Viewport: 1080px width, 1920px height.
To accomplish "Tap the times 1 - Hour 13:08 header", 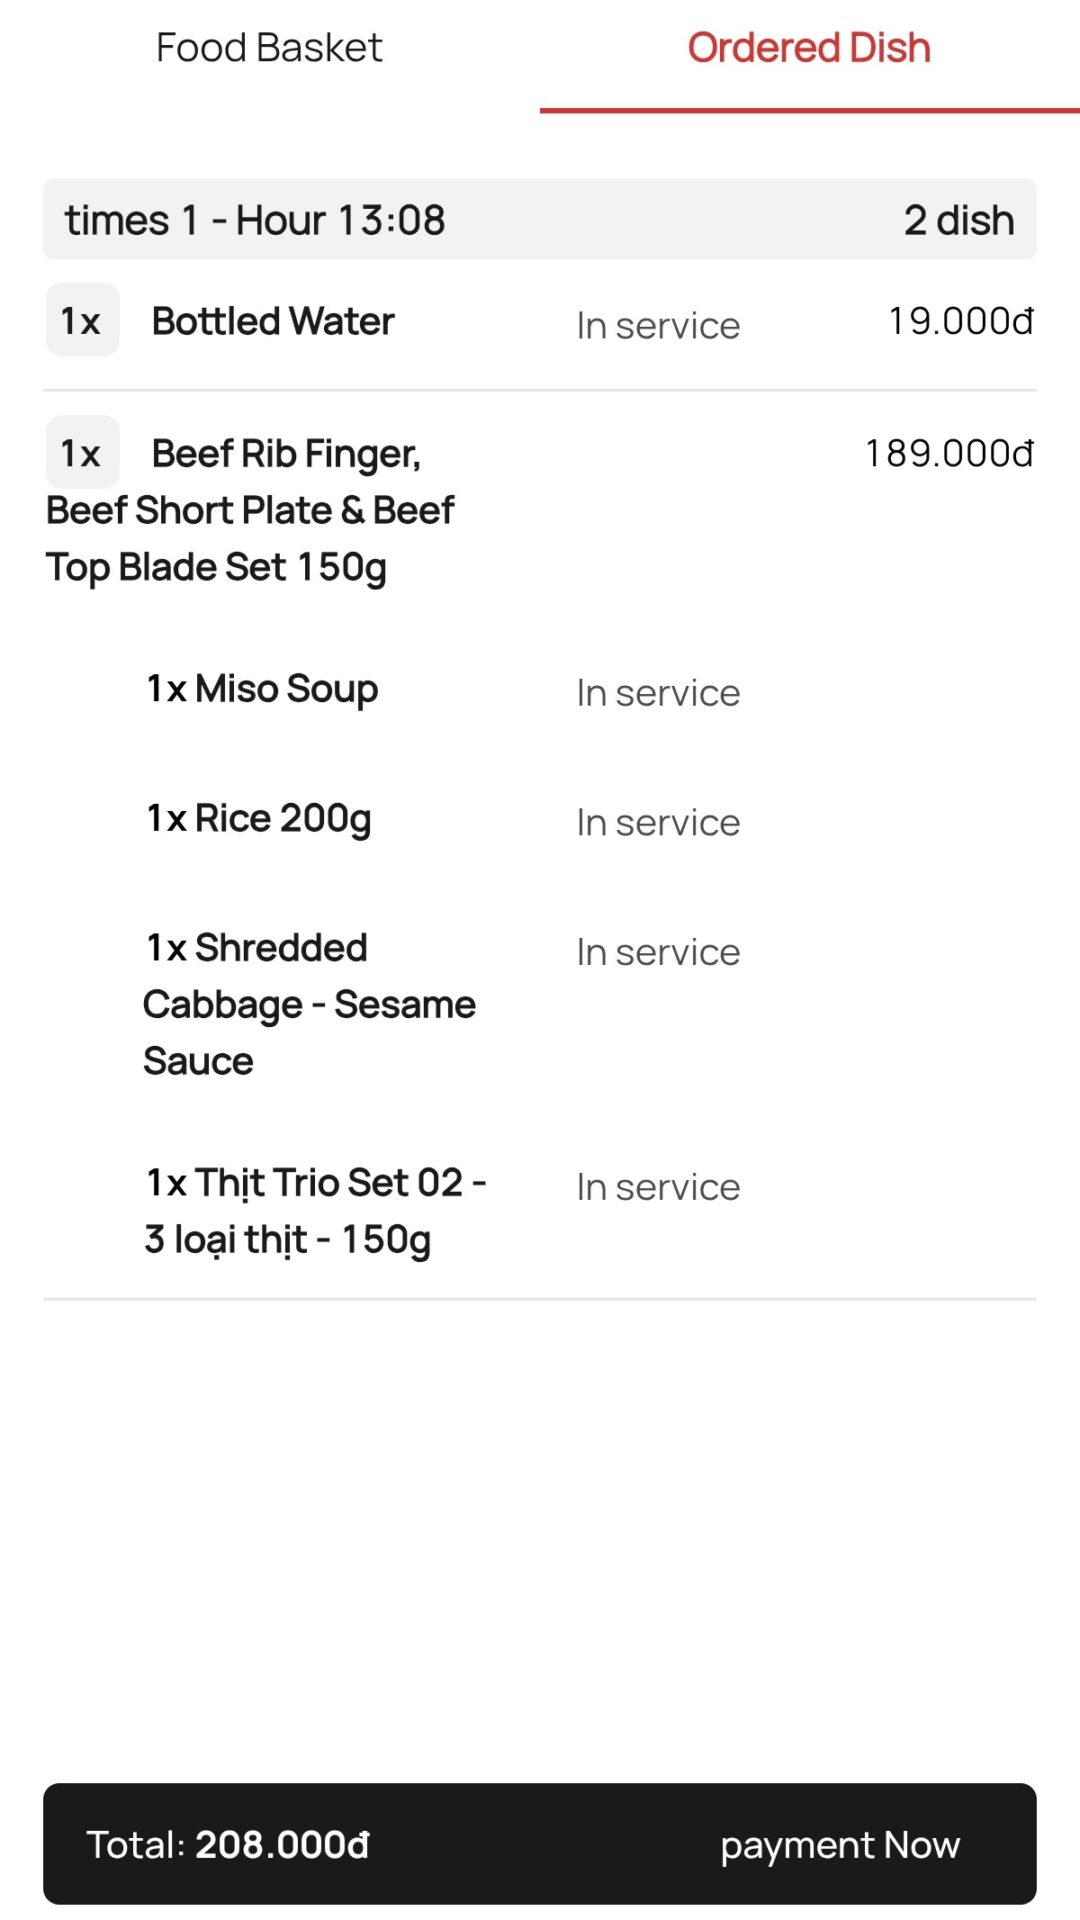I will (x=255, y=220).
